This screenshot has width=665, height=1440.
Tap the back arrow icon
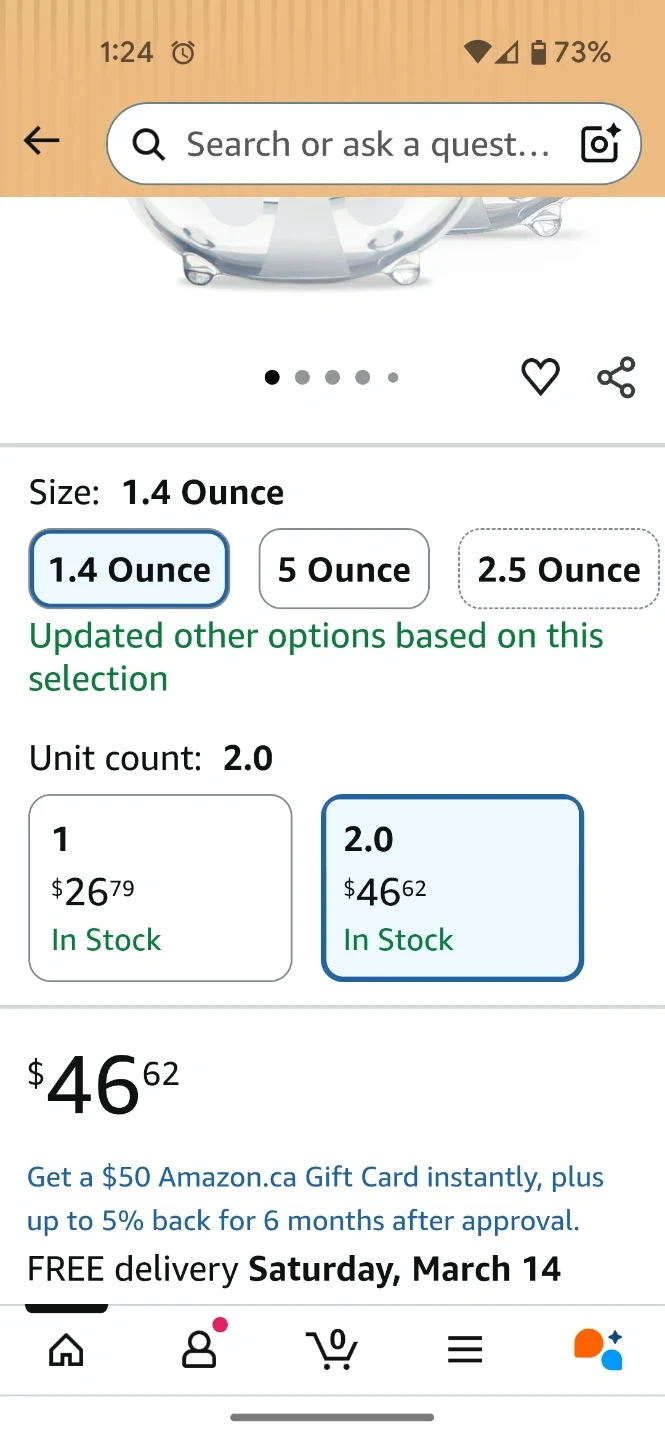click(42, 142)
